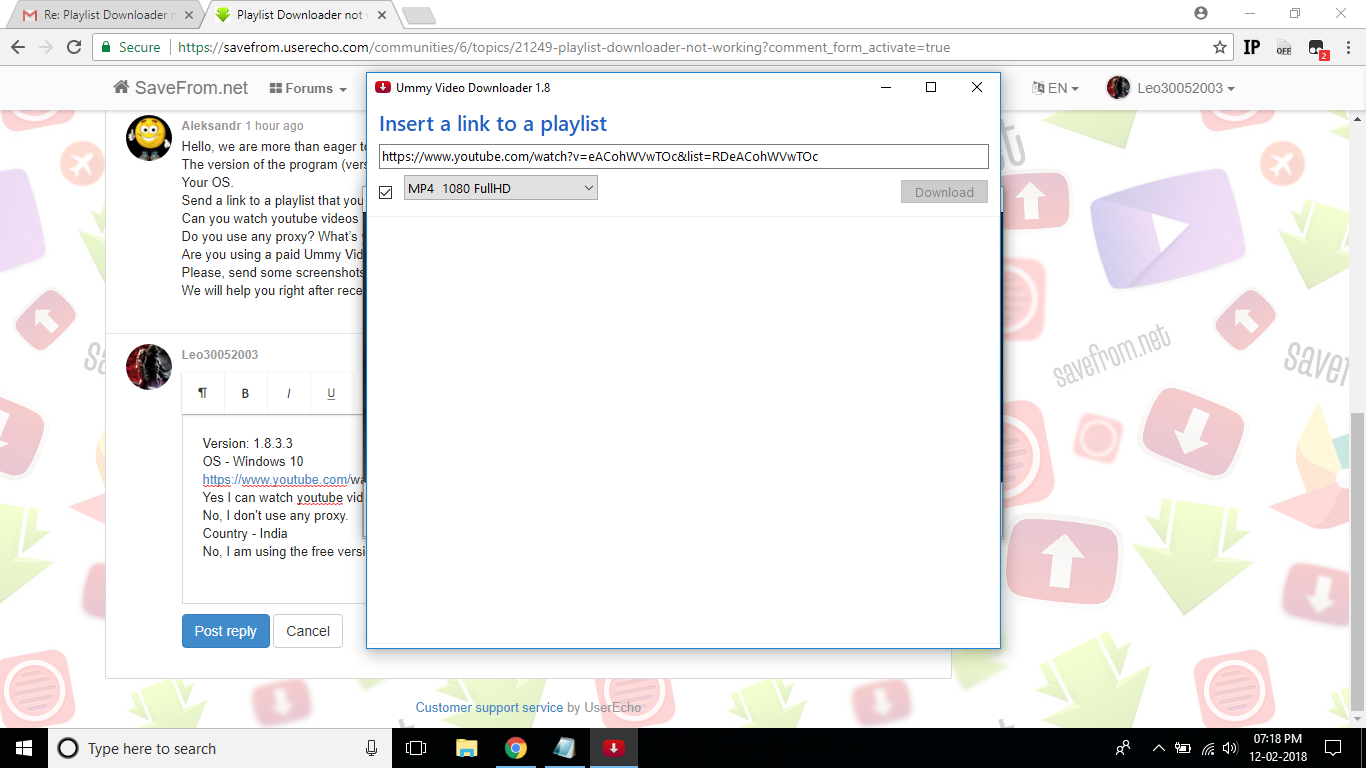Toggle the checkbox beside the MP4 format dropdown

coord(386,192)
